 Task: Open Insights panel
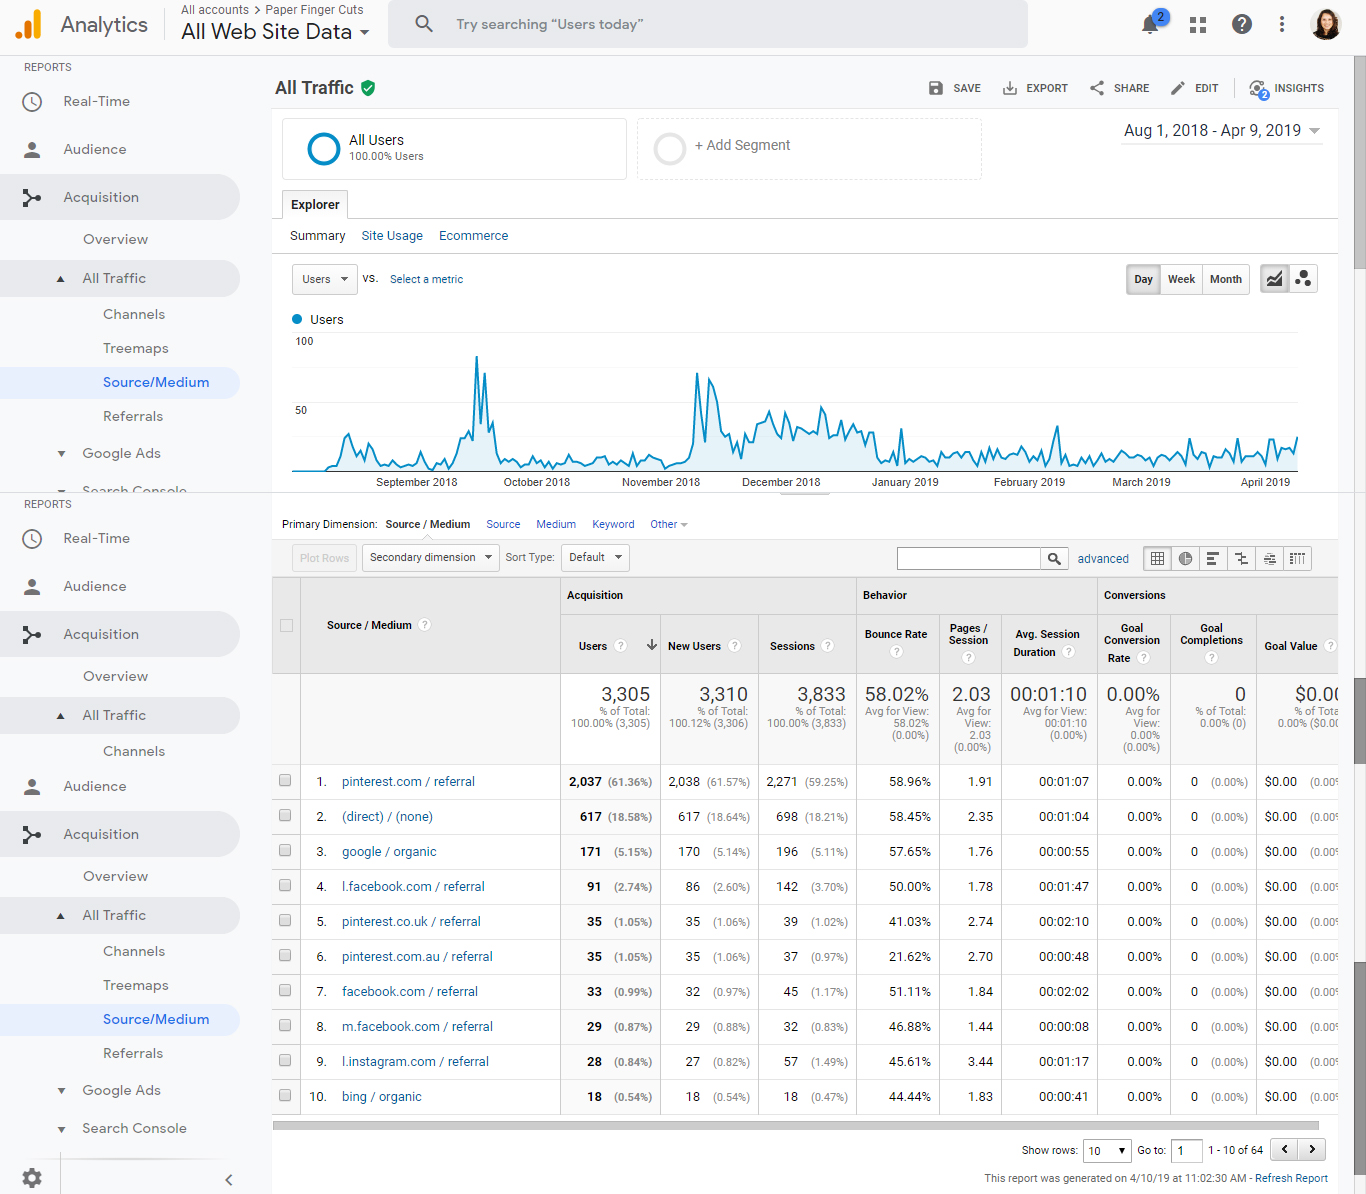click(1286, 88)
